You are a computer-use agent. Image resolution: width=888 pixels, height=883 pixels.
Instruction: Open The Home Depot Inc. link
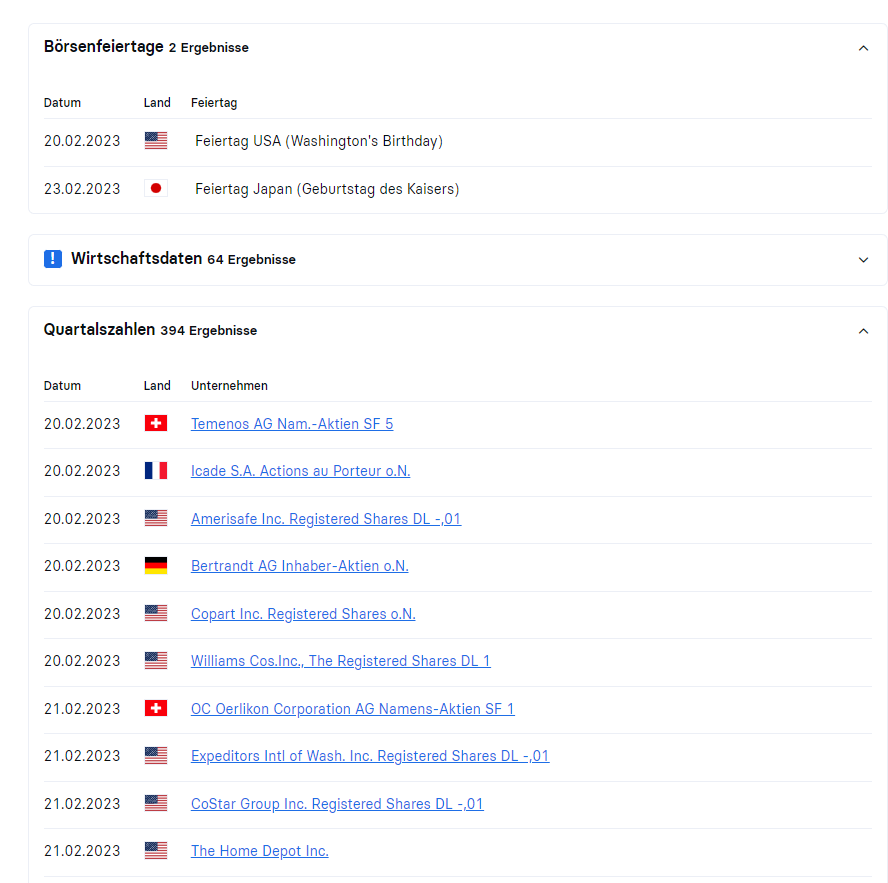[x=259, y=851]
